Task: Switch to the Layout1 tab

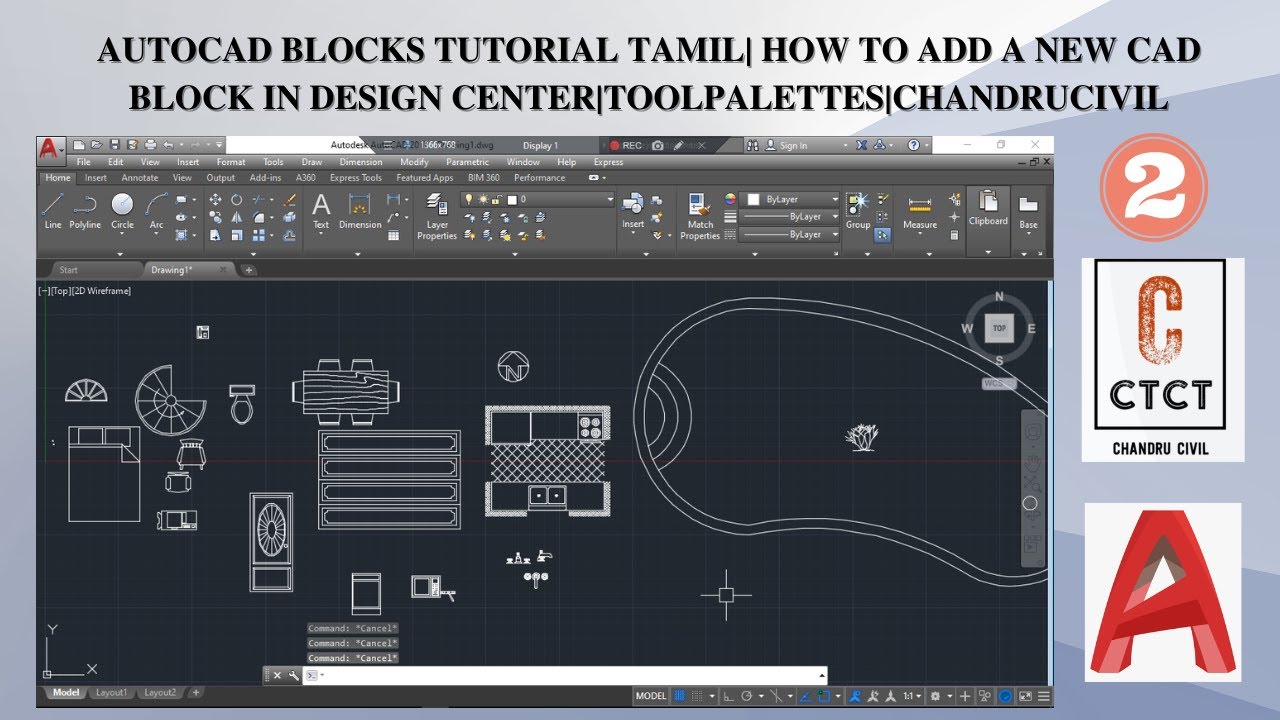Action: click(111, 692)
